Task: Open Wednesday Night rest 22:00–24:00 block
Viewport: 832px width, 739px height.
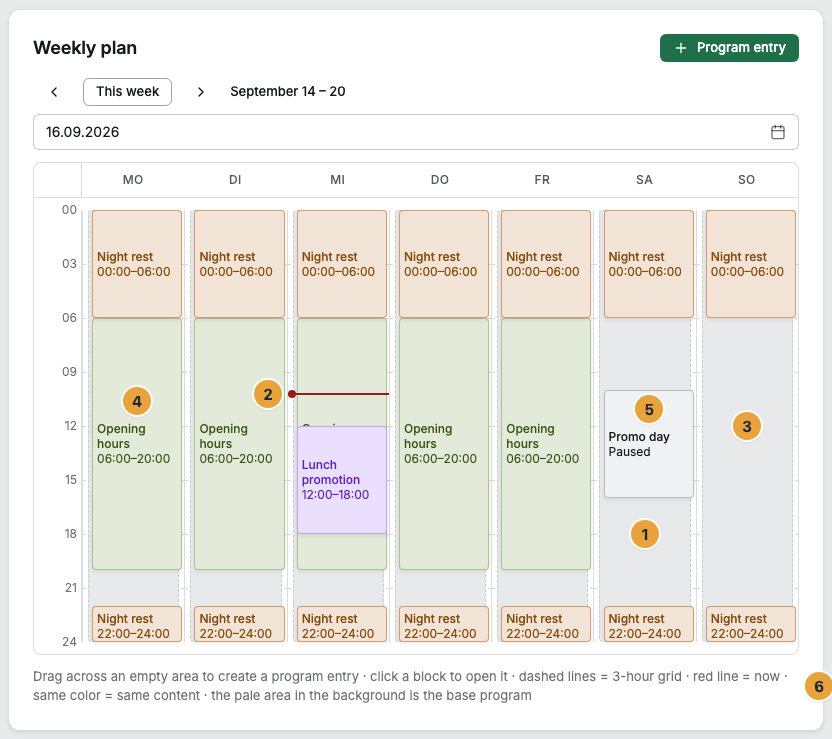Action: [x=342, y=624]
